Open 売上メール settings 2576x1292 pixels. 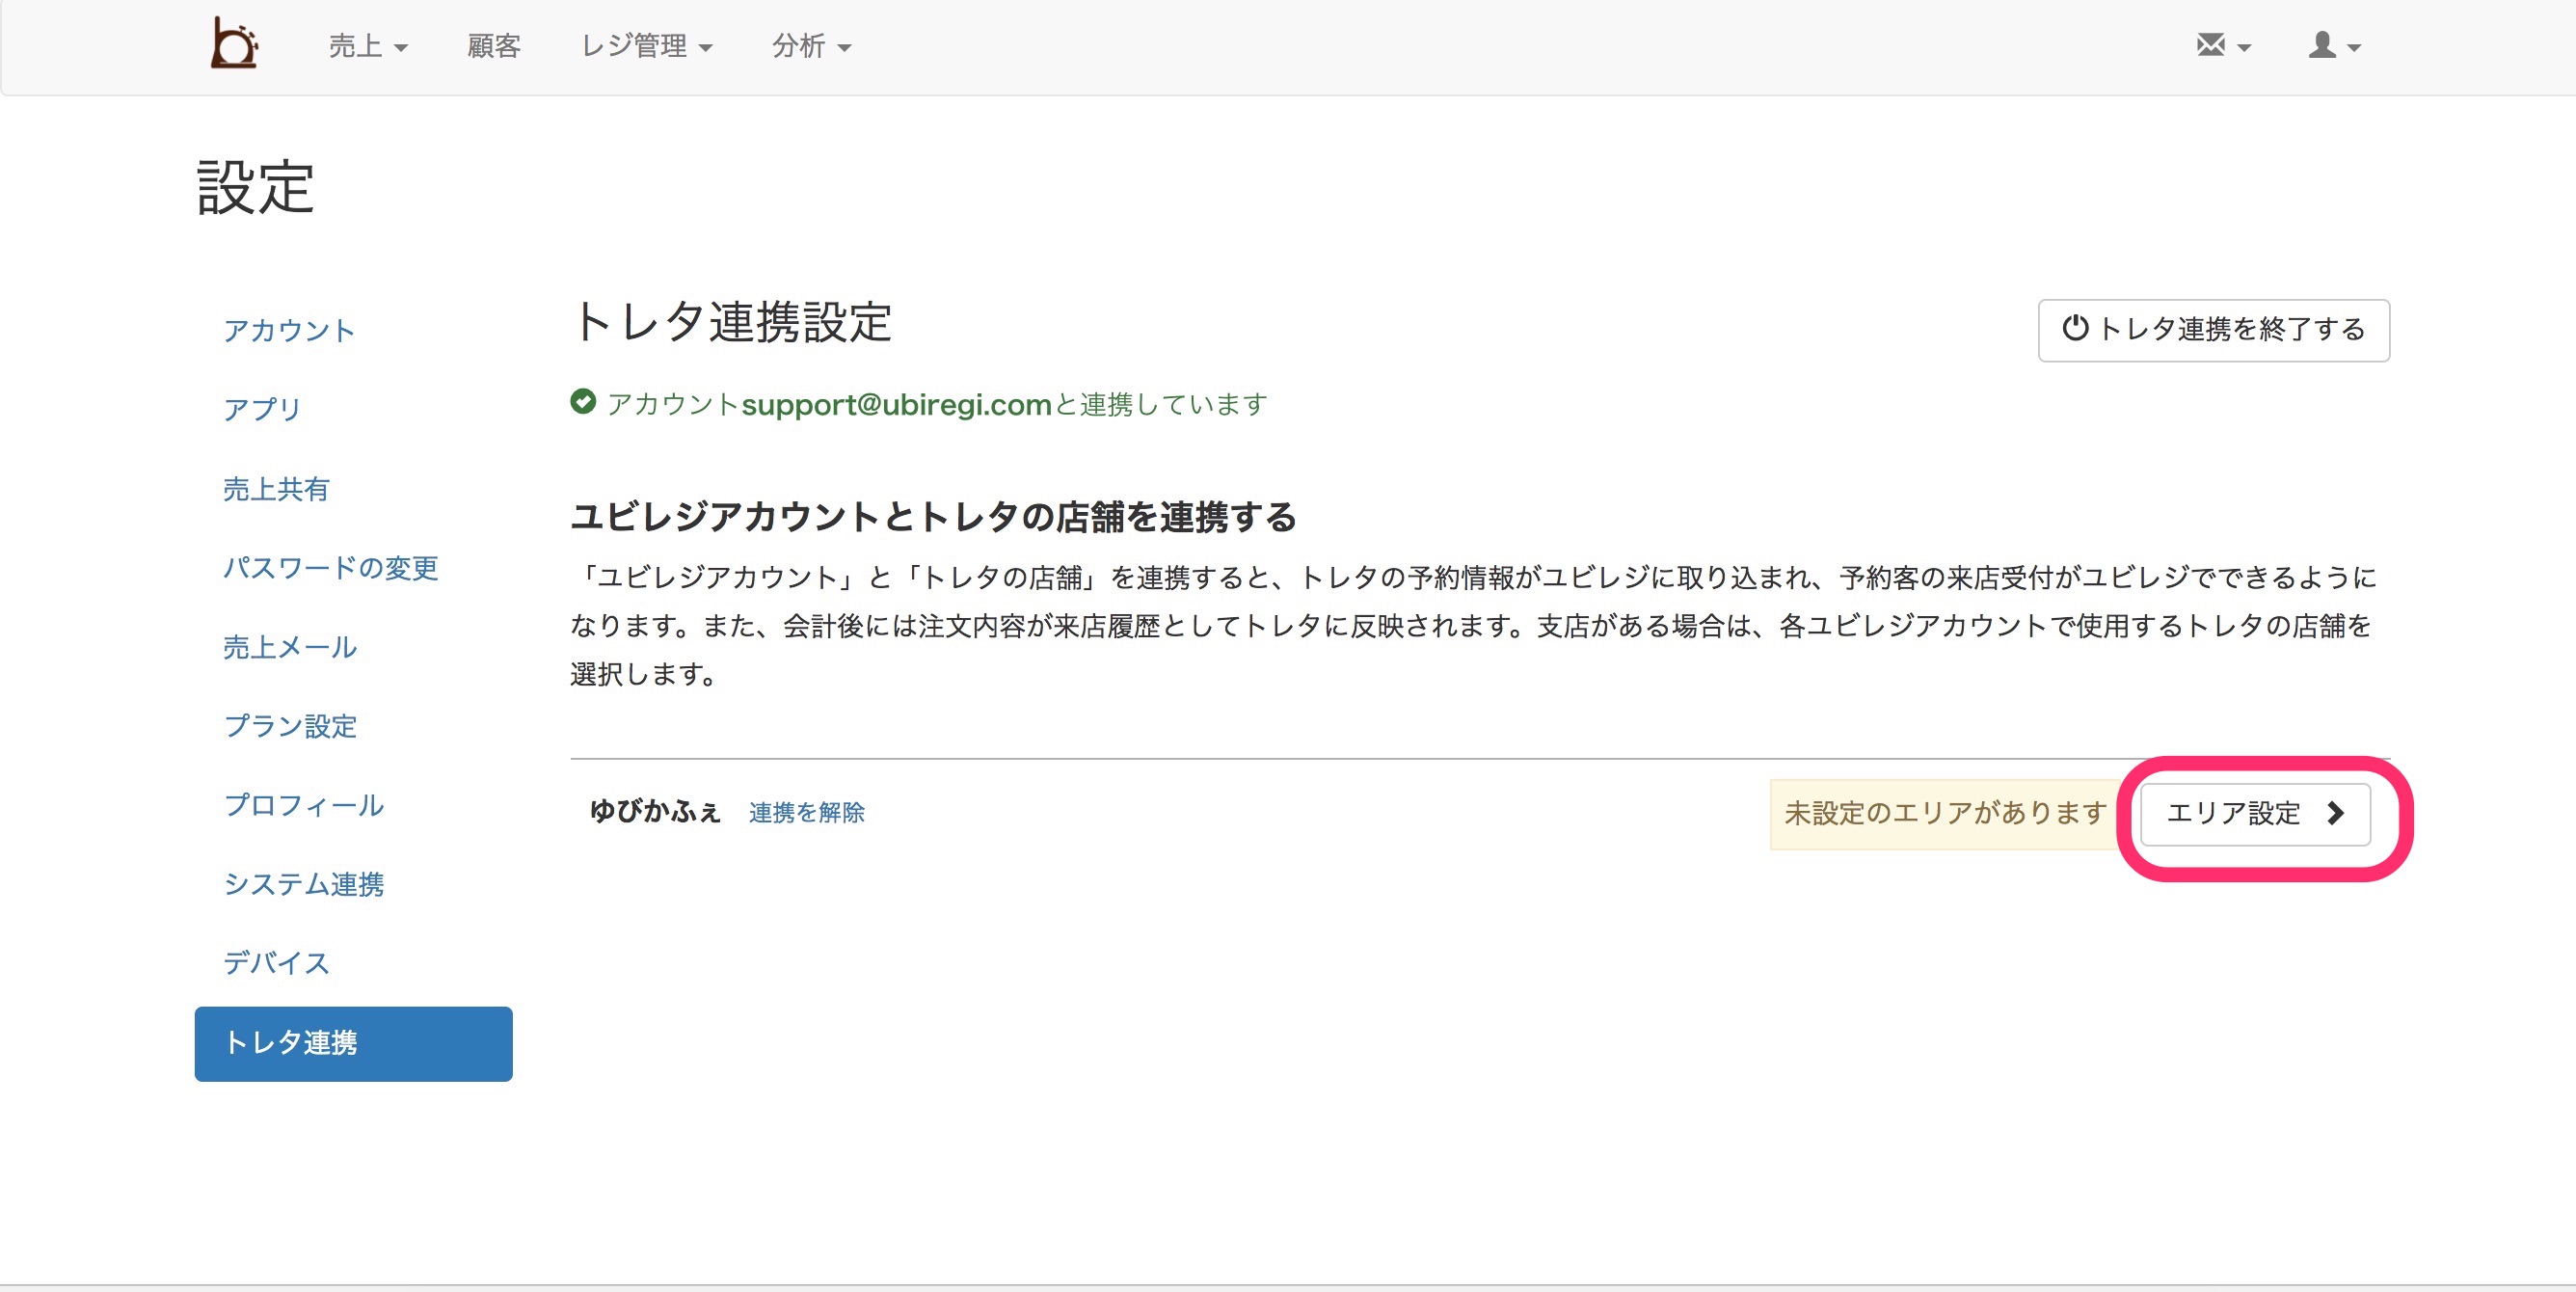coord(290,647)
